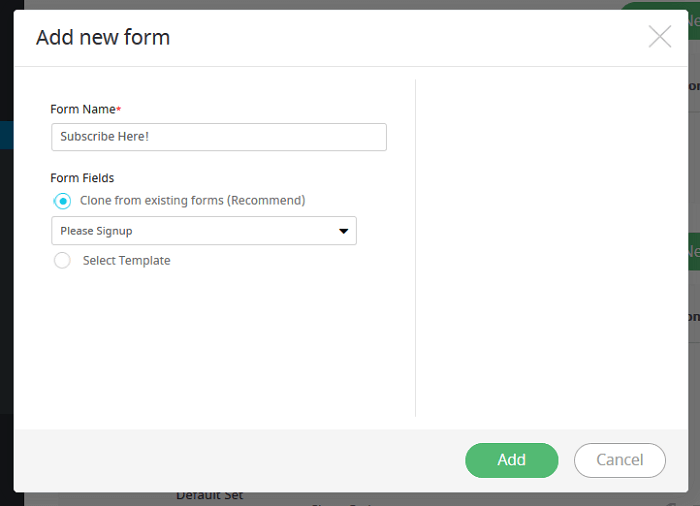
Task: Click the red required asterisk next to Form Name
Action: tap(119, 108)
